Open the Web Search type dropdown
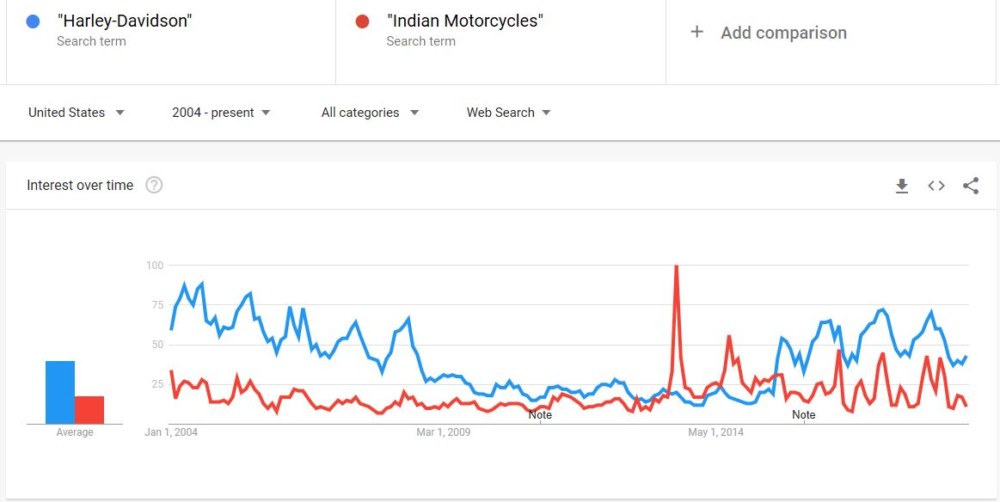The height and width of the screenshot is (502, 1000). point(508,113)
